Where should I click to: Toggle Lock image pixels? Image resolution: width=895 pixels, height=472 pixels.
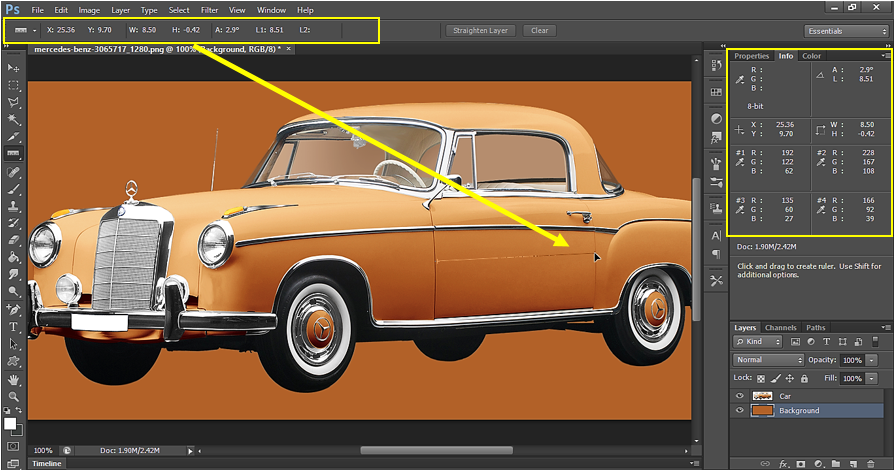775,378
